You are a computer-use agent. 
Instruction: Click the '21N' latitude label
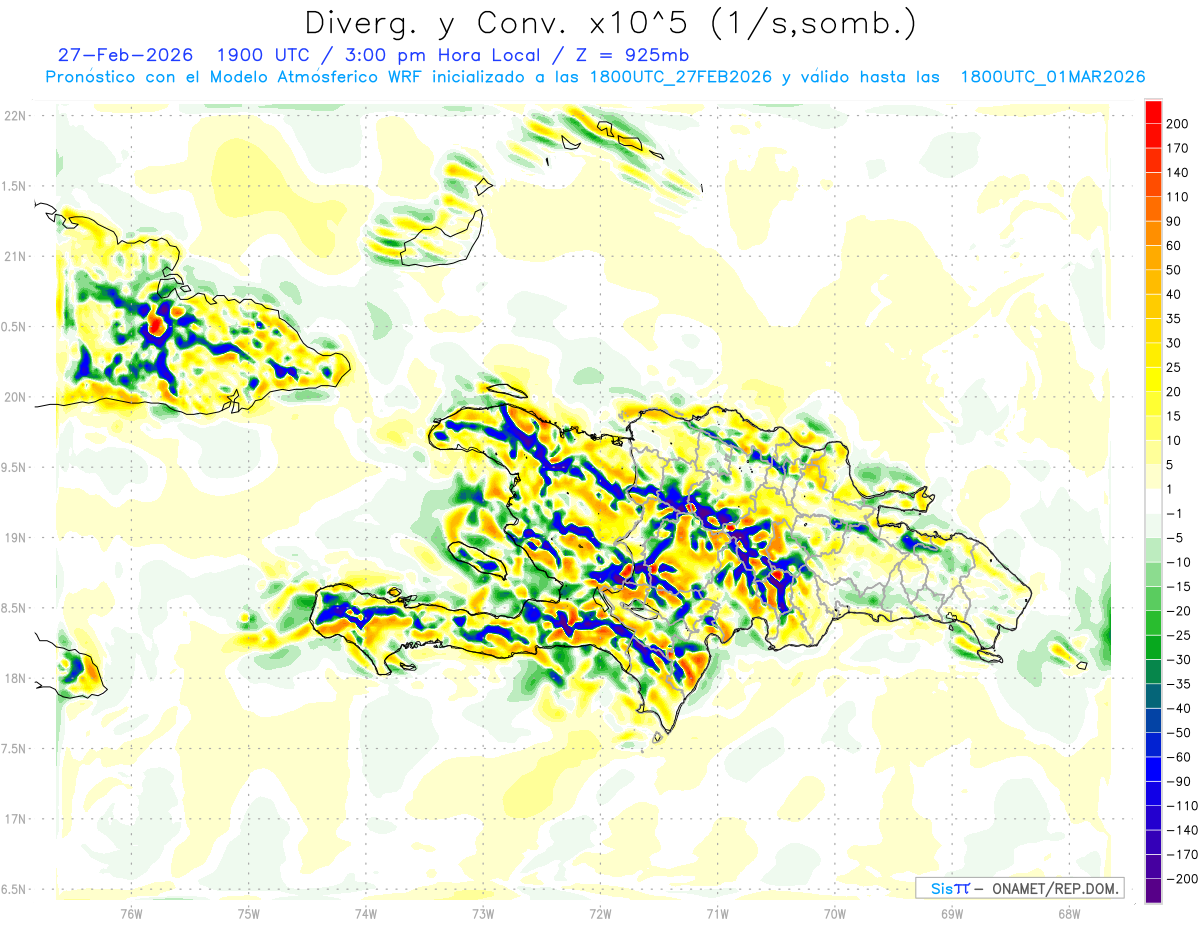pos(15,256)
